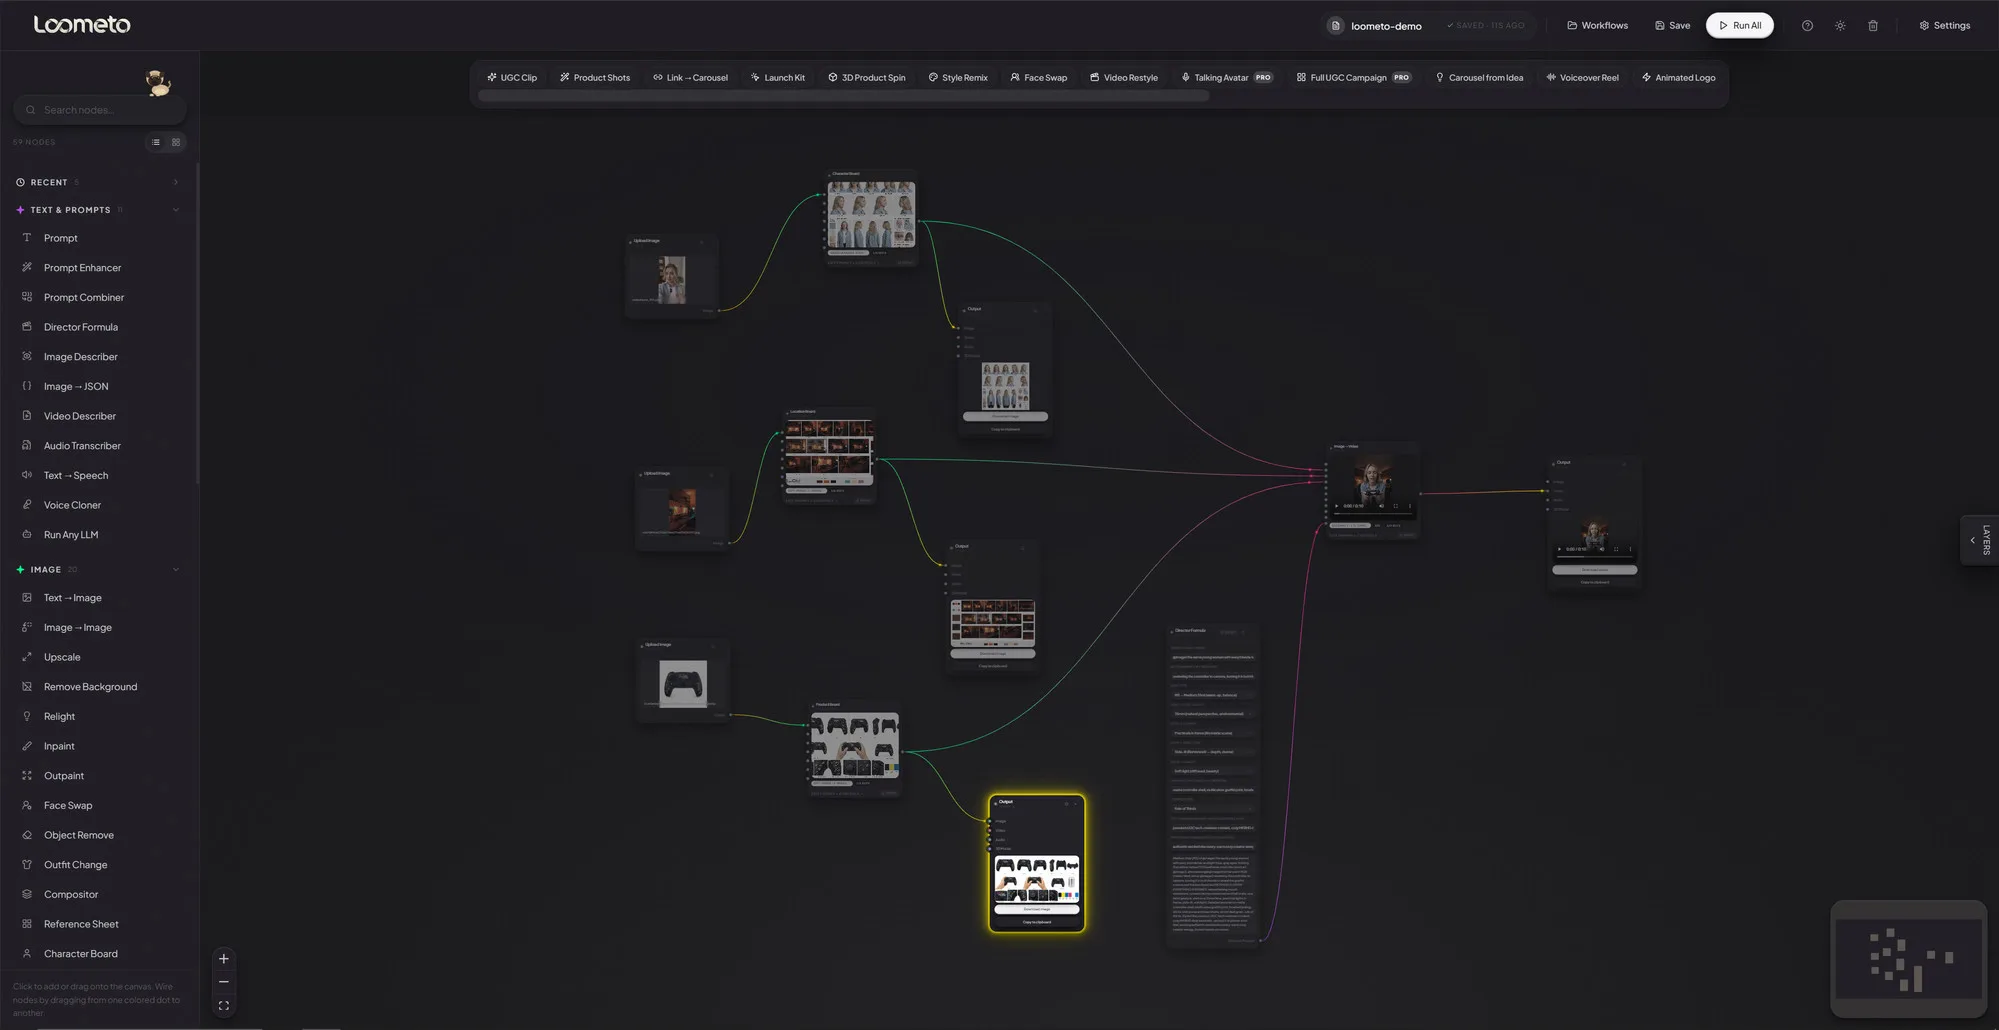1999x1030 pixels.
Task: Open the Workflows list
Action: (x=1598, y=26)
